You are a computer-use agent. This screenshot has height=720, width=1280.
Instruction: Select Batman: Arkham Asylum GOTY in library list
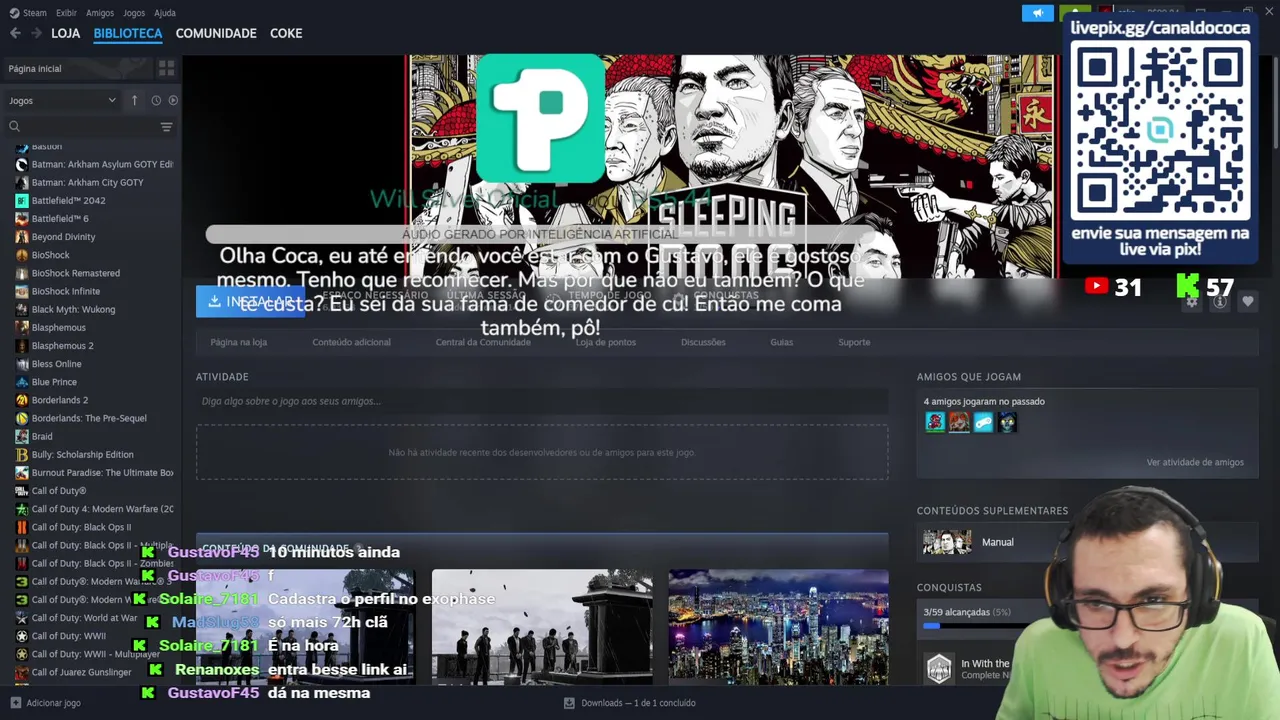93,164
